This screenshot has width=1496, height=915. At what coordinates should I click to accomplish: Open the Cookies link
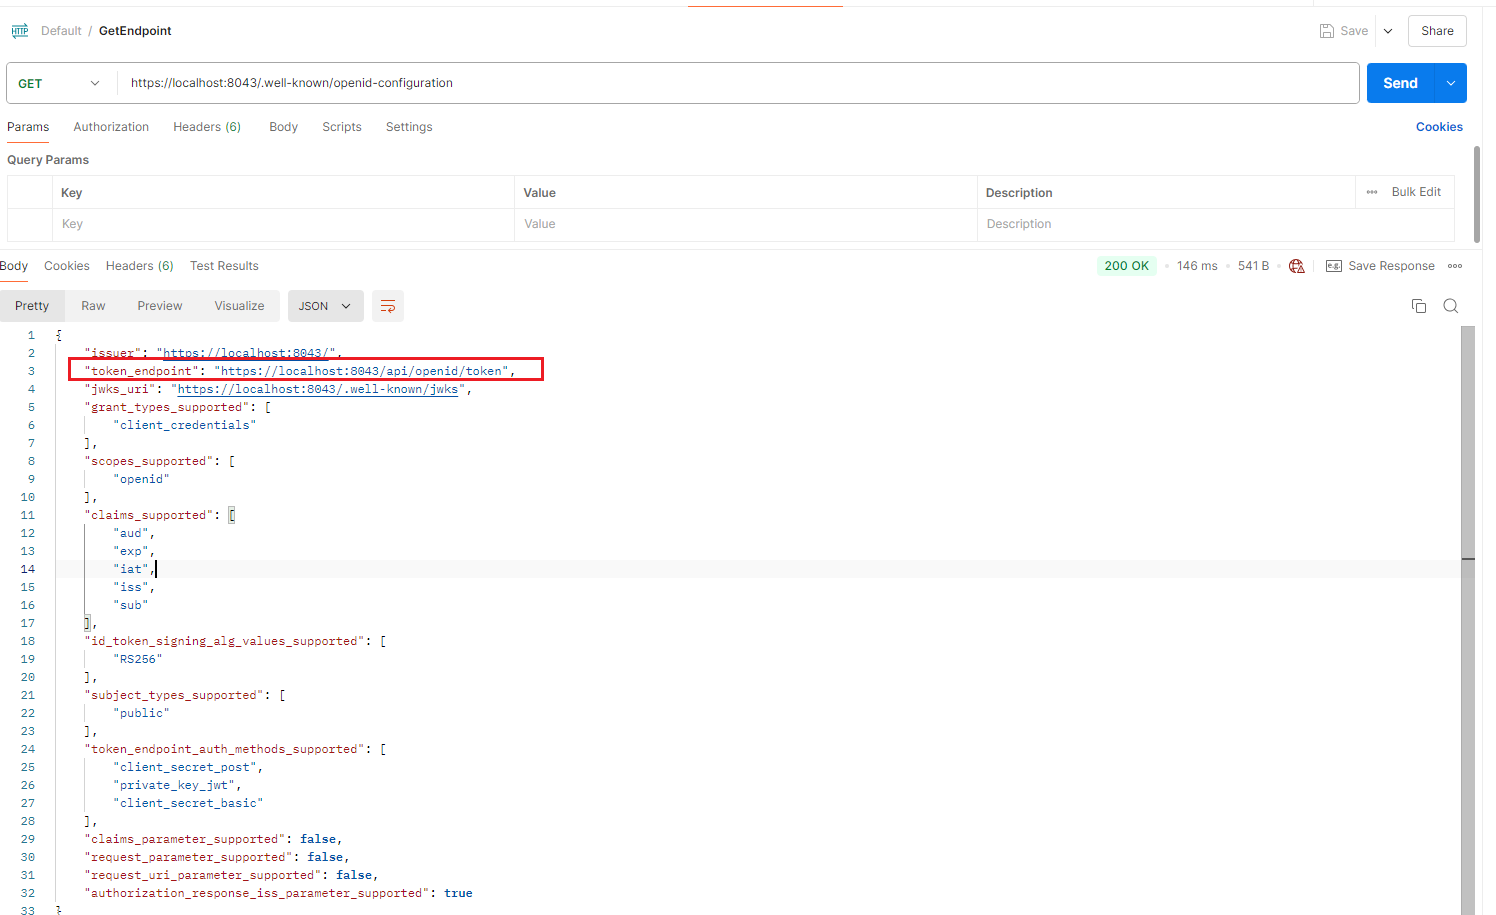coord(1438,127)
